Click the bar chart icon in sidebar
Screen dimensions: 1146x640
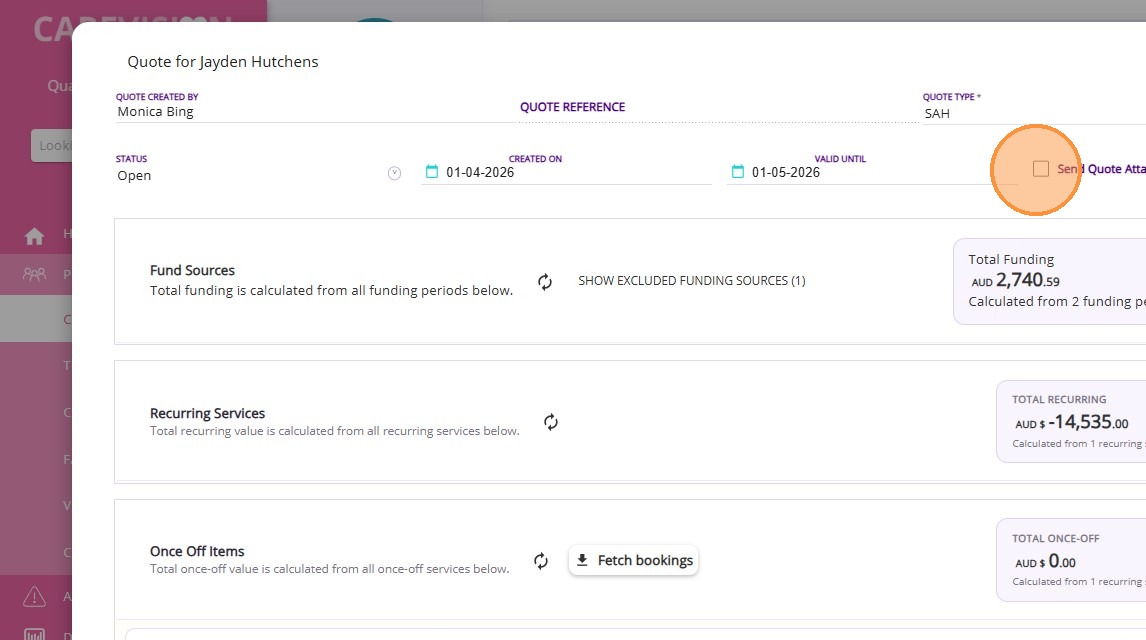click(x=35, y=634)
